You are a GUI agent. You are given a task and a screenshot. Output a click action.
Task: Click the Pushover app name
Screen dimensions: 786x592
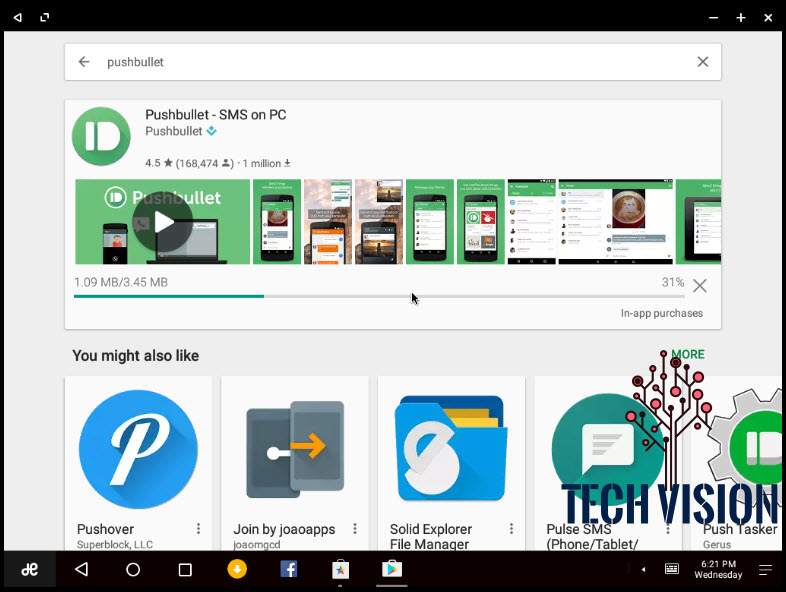point(105,529)
